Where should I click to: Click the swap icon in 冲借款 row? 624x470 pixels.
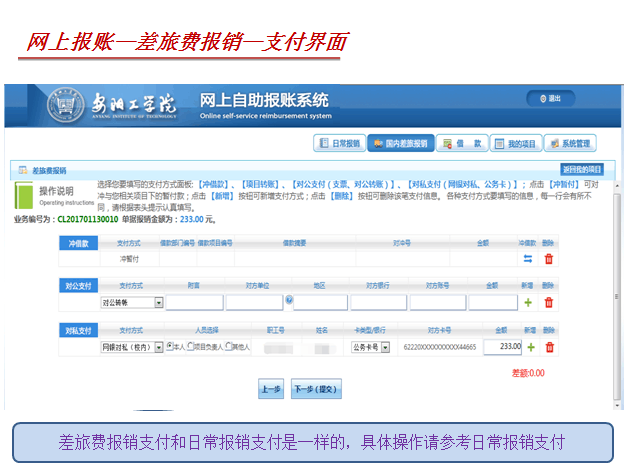(x=528, y=259)
